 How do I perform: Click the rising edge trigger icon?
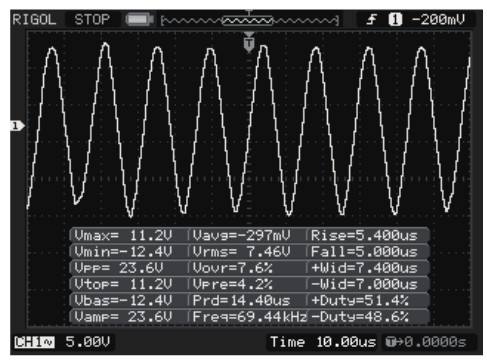(371, 19)
